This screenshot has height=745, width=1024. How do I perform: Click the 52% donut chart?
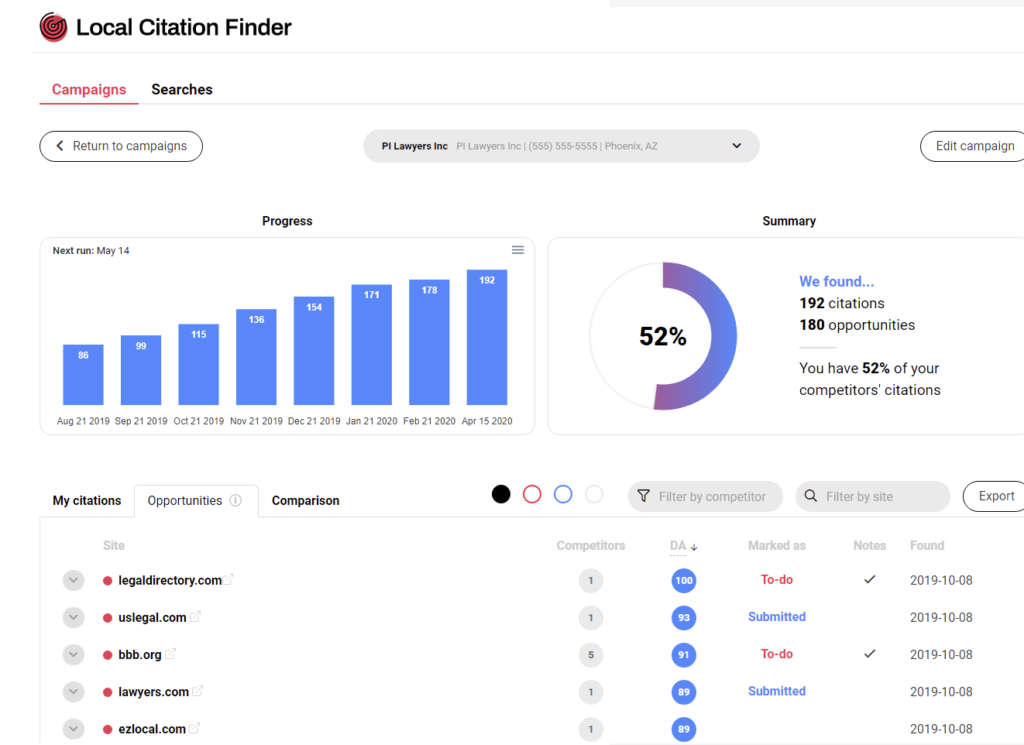tap(663, 336)
